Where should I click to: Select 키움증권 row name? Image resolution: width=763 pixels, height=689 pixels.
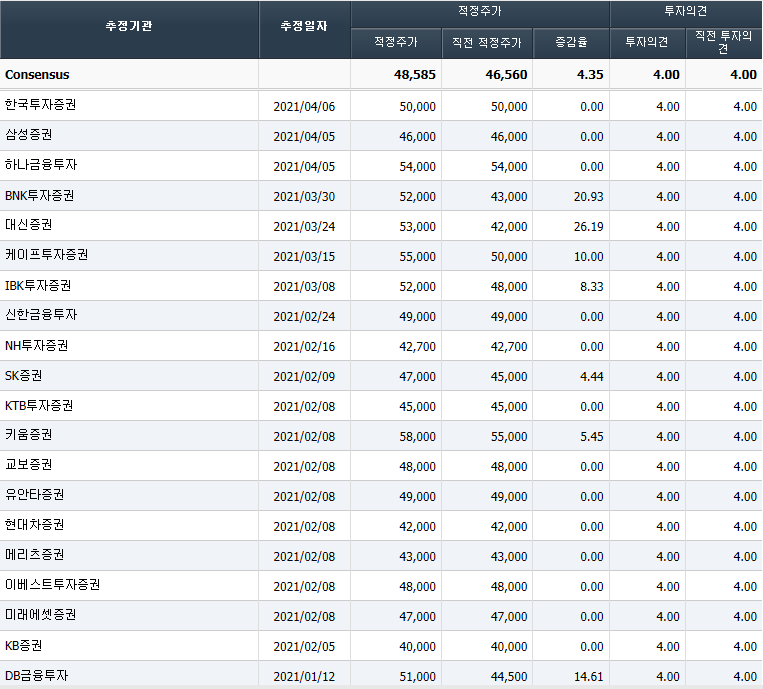tap(29, 435)
